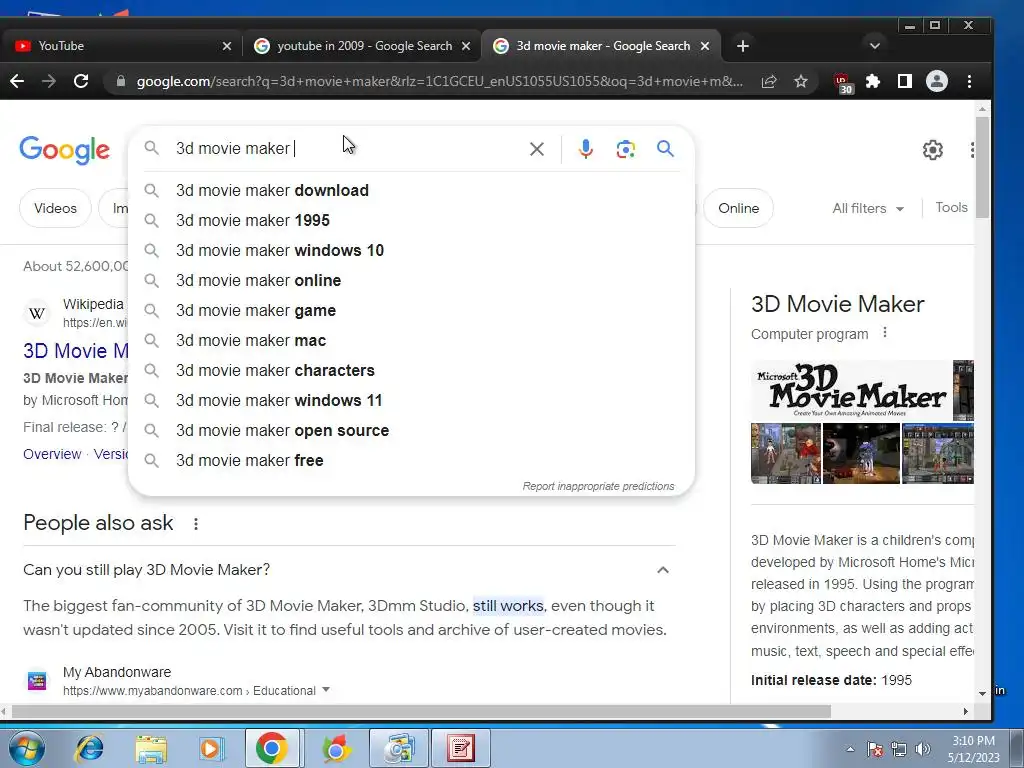Viewport: 1024px width, 768px height.
Task: Close the 'youtube in 2009' tab
Action: (466, 46)
